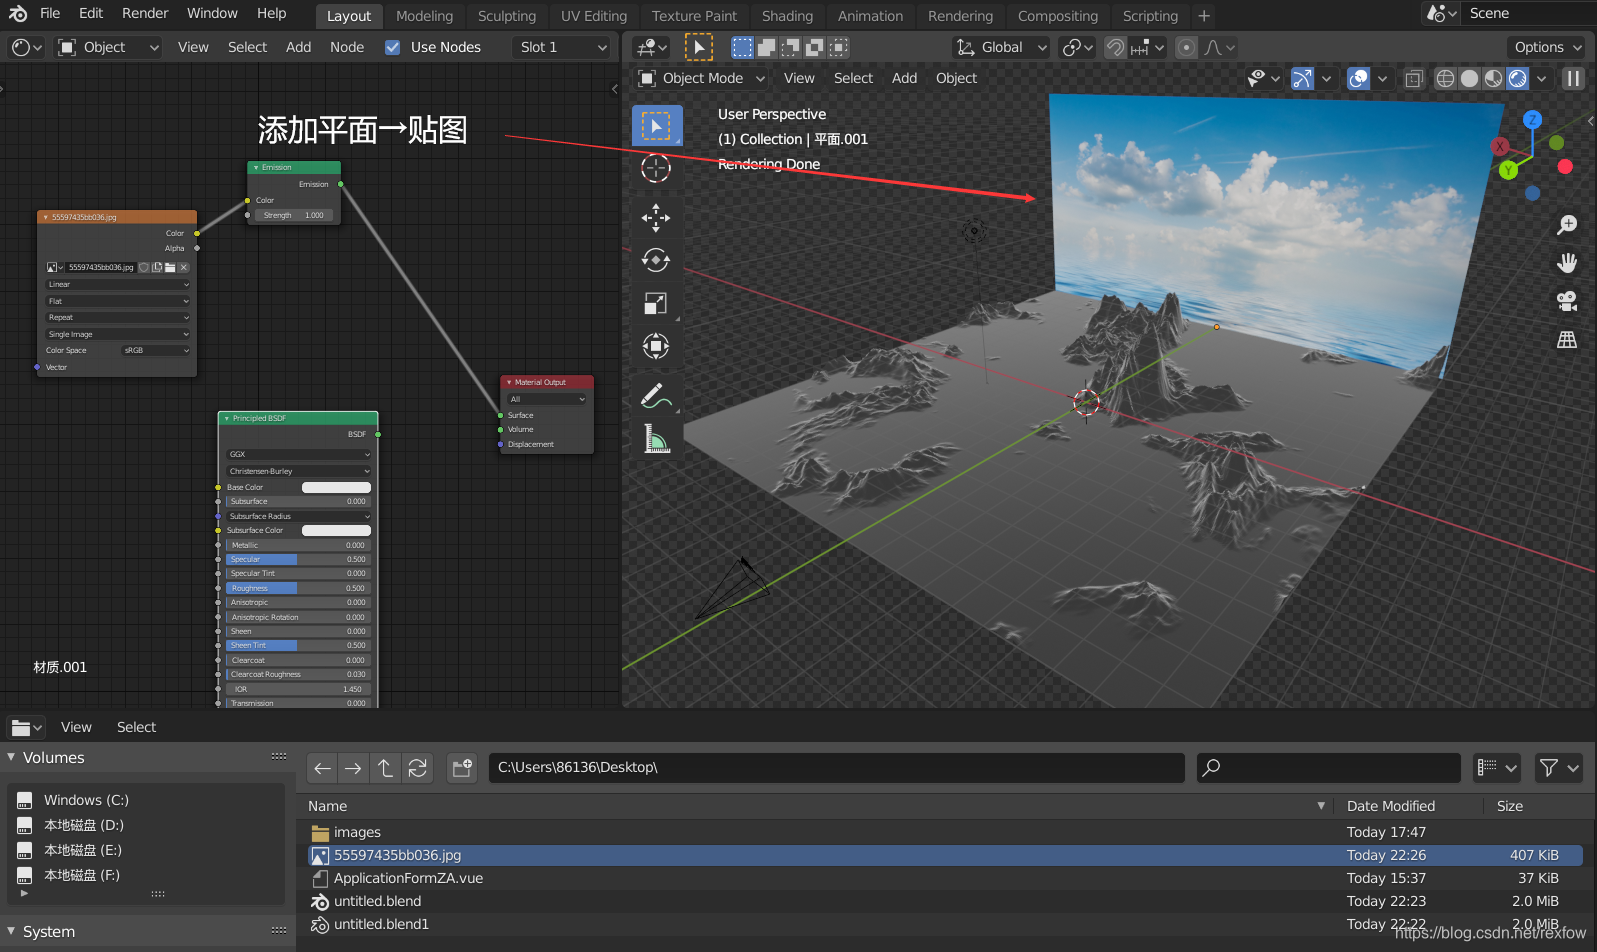Click the file path input field
Image resolution: width=1597 pixels, height=952 pixels.
836,768
